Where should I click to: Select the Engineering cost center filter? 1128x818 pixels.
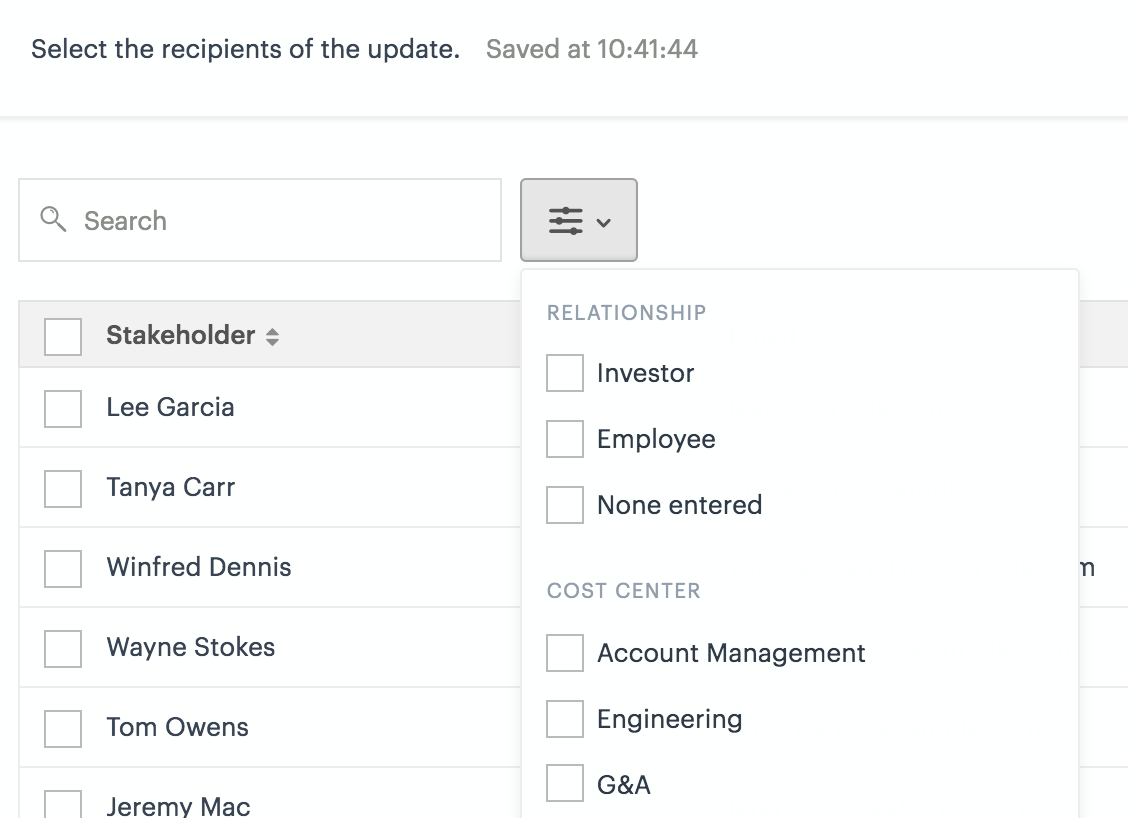pyautogui.click(x=565, y=719)
